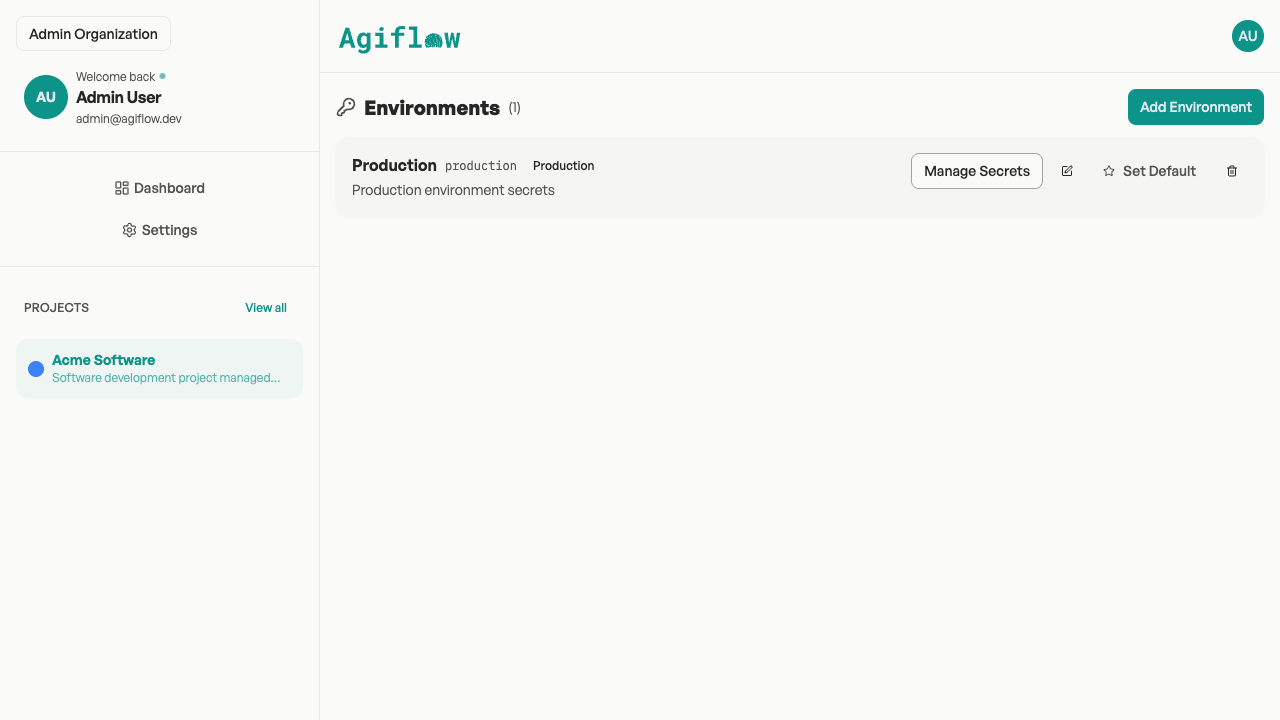Click the Dashboard grid icon
Viewport: 1280px width, 720px height.
click(122, 188)
